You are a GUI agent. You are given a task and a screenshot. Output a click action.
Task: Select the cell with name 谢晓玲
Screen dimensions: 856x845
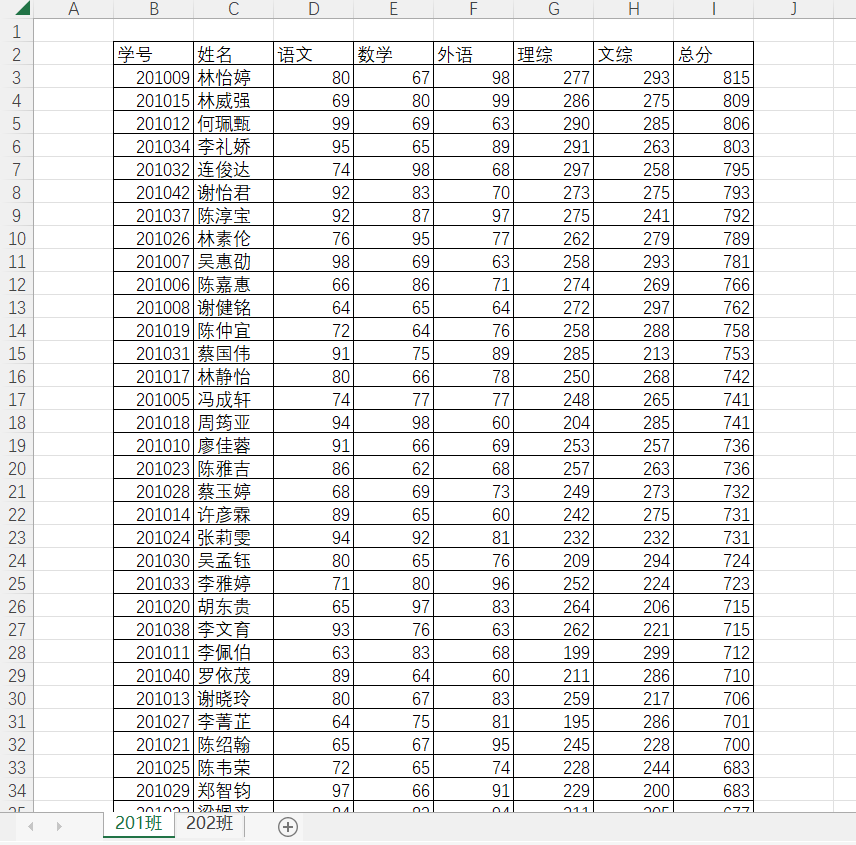click(x=233, y=698)
